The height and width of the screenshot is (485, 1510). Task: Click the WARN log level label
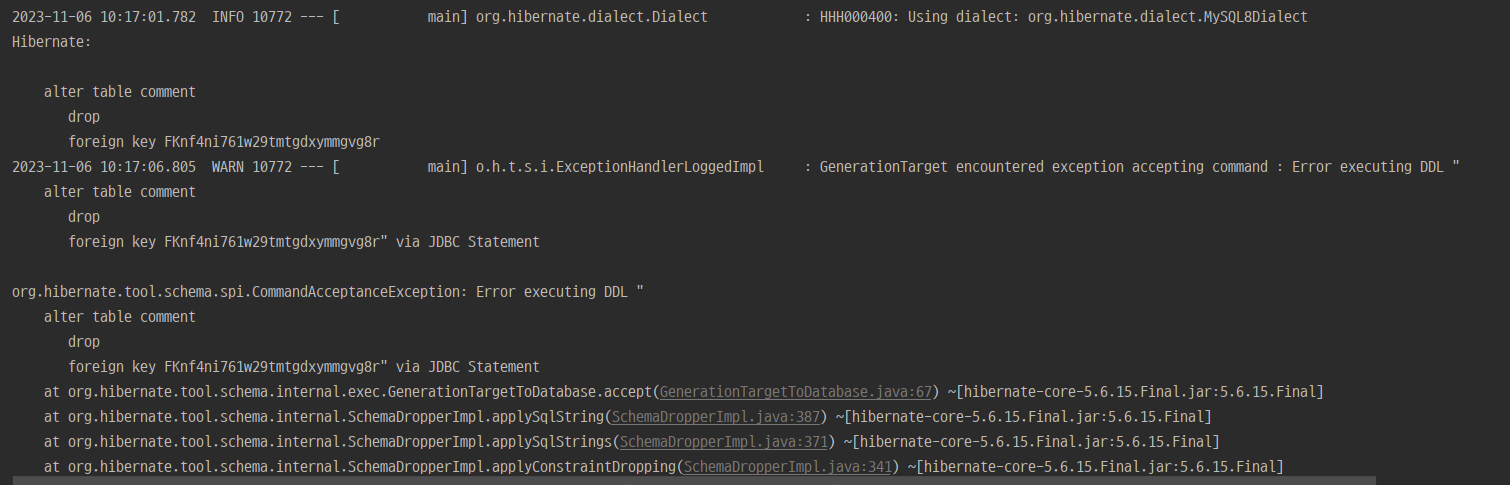click(228, 167)
